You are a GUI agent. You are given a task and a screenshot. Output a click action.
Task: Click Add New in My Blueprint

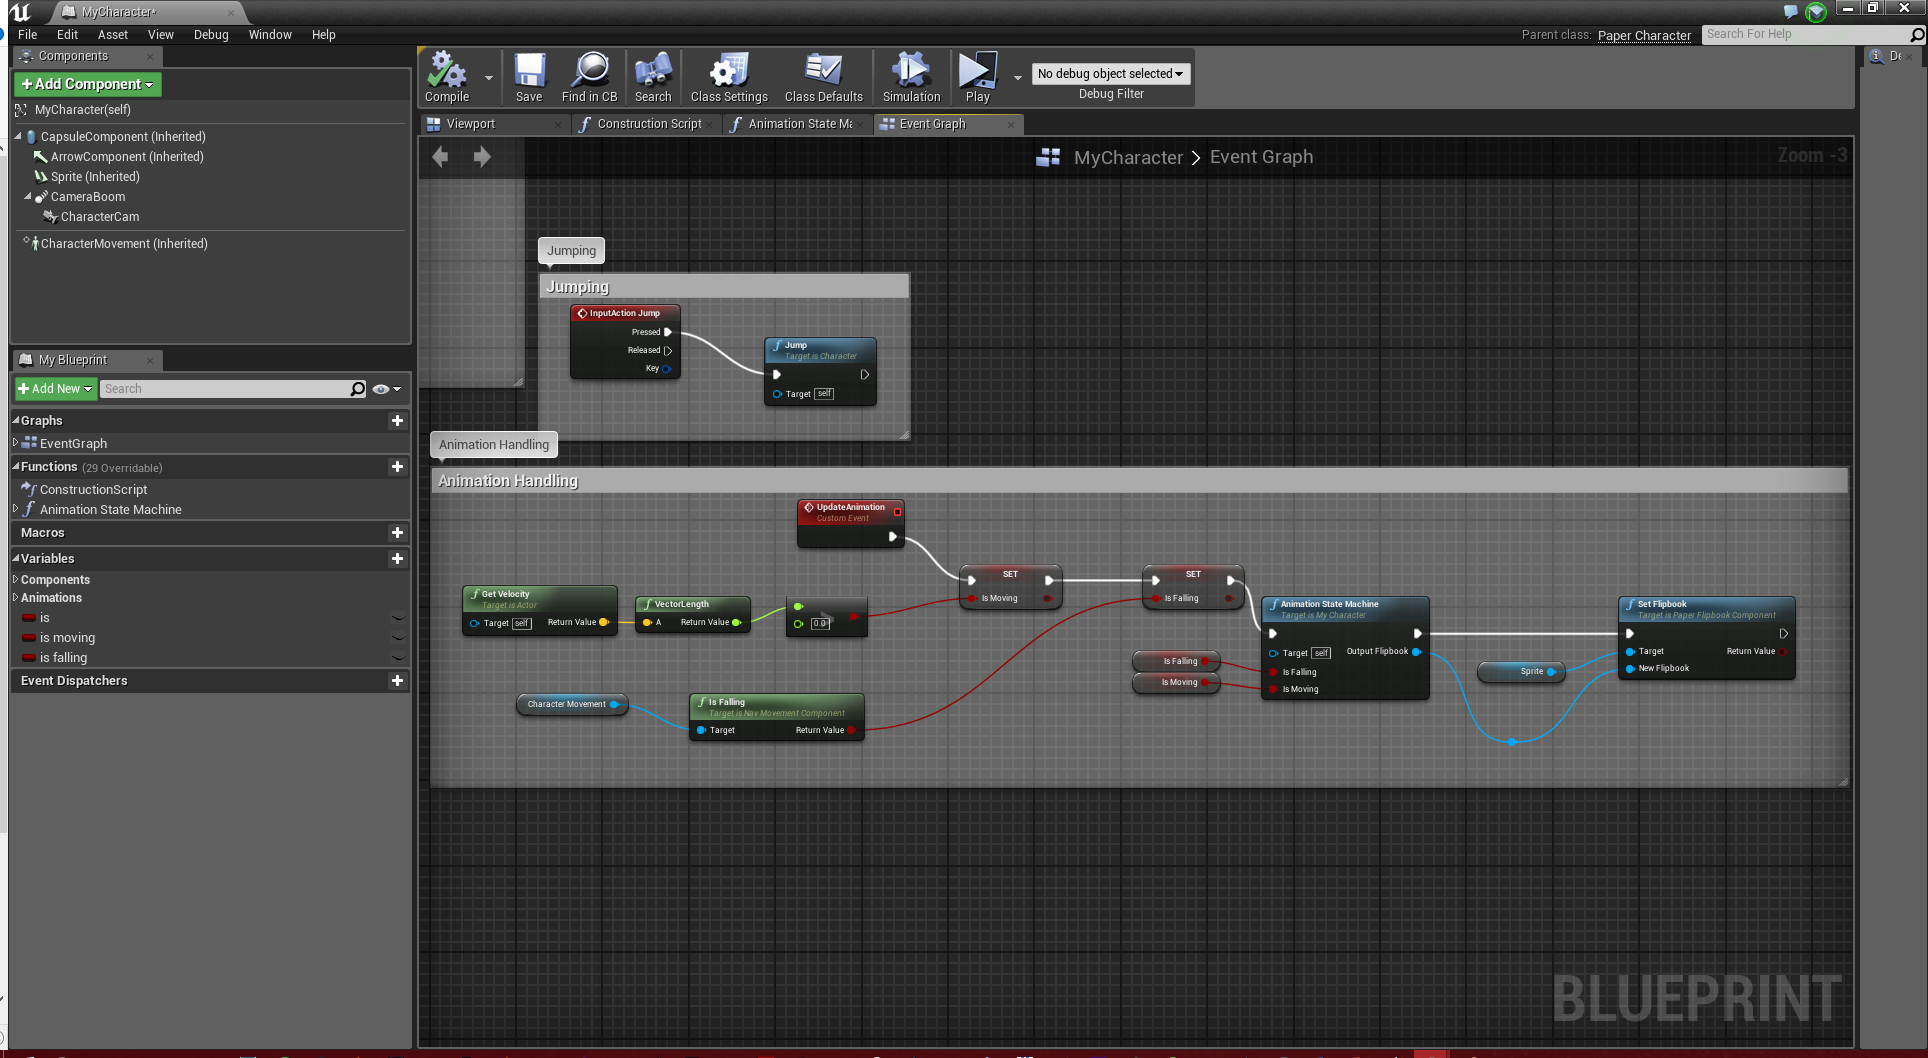(56, 388)
